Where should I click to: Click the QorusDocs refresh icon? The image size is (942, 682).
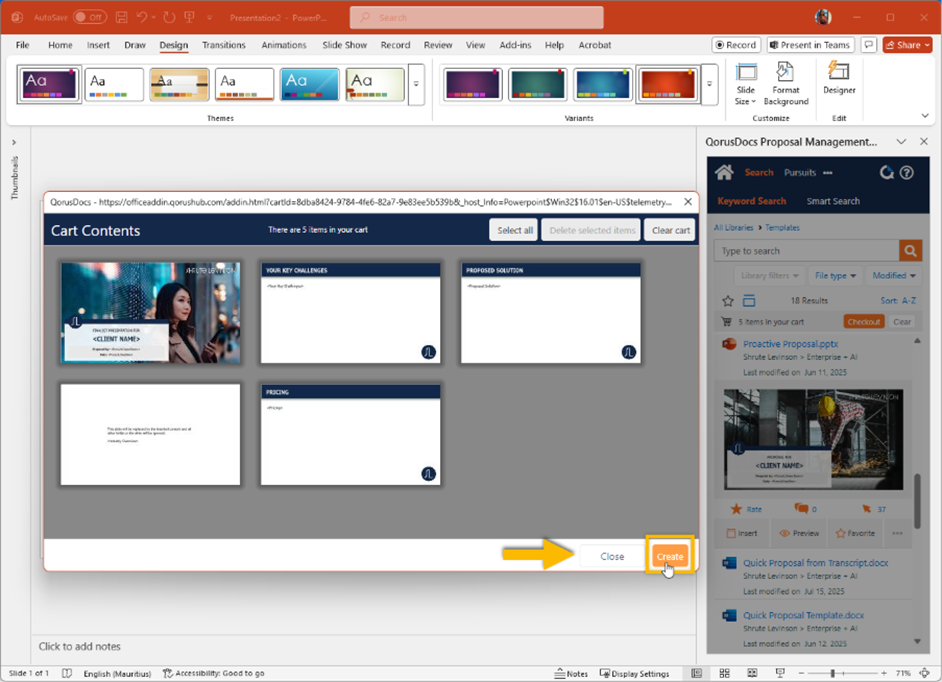tap(886, 172)
